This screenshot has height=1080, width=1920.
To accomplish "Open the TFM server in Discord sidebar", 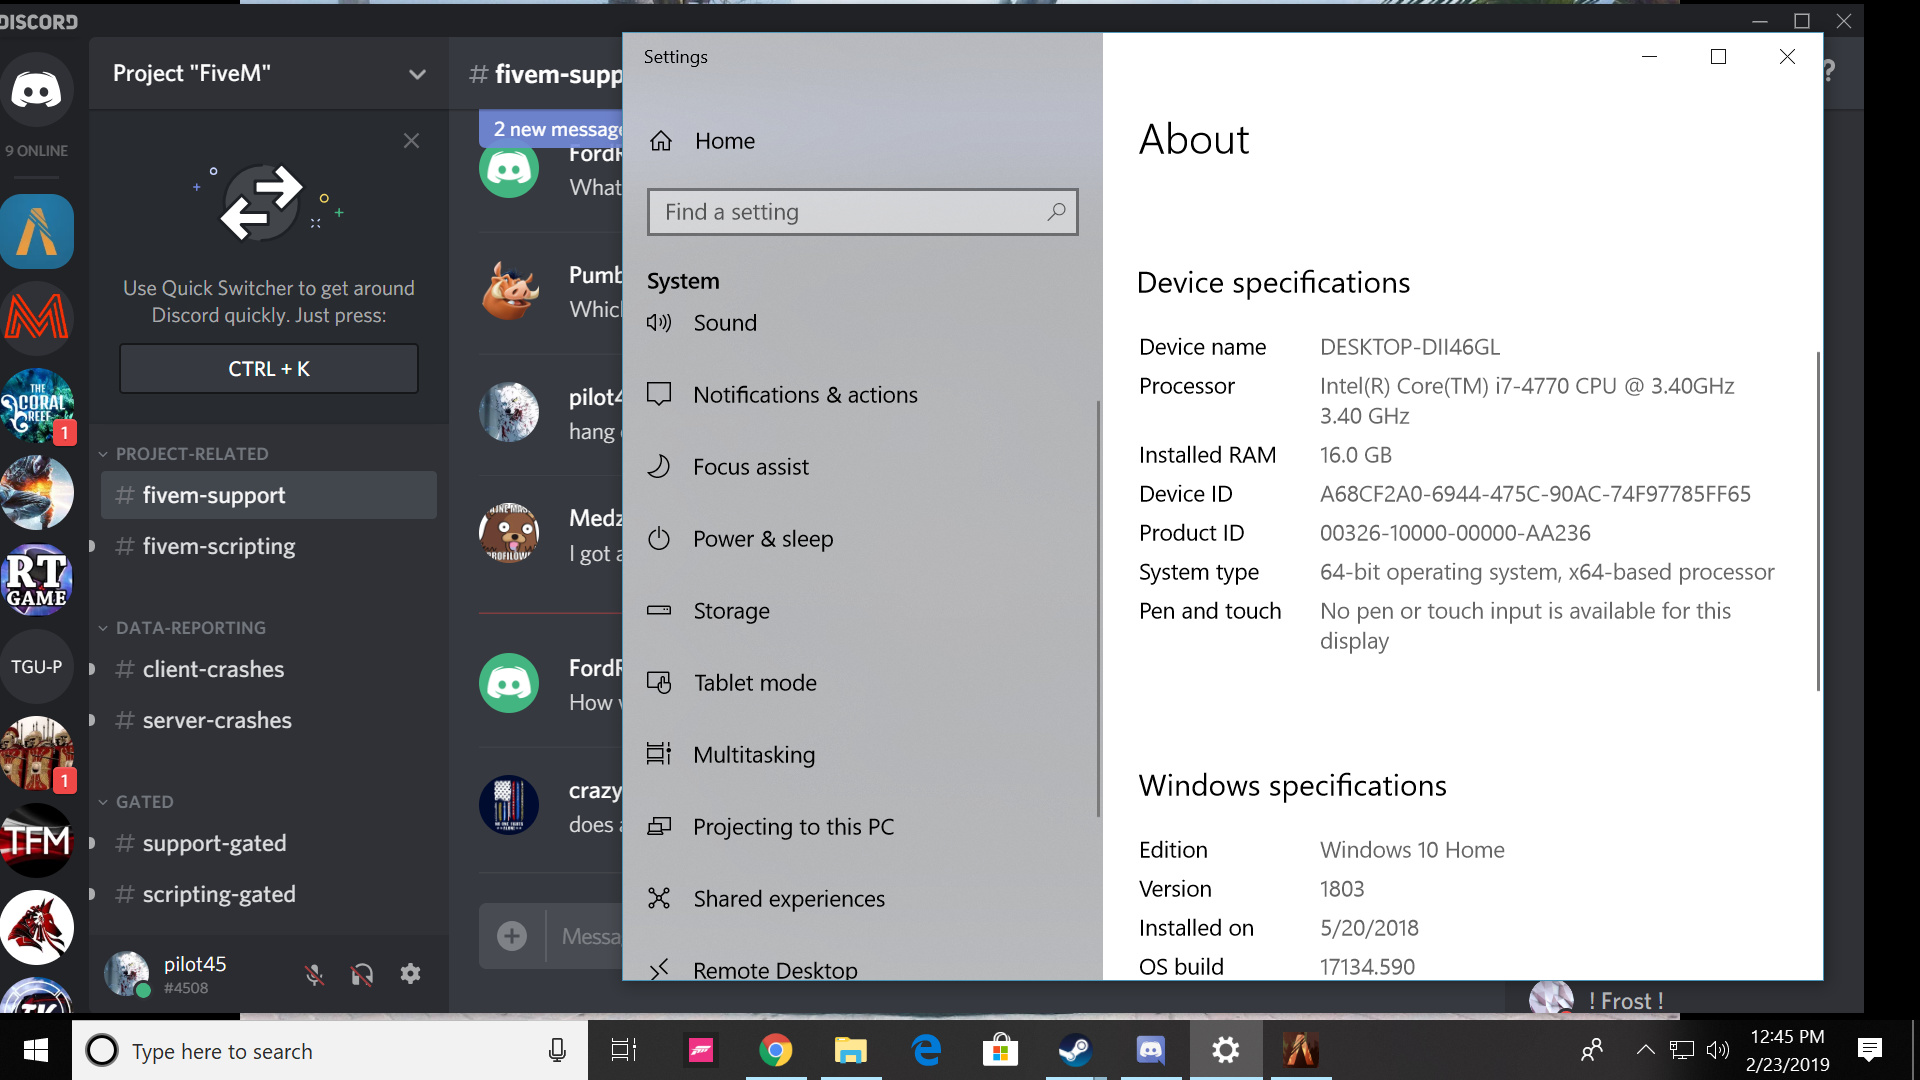I will point(37,840).
